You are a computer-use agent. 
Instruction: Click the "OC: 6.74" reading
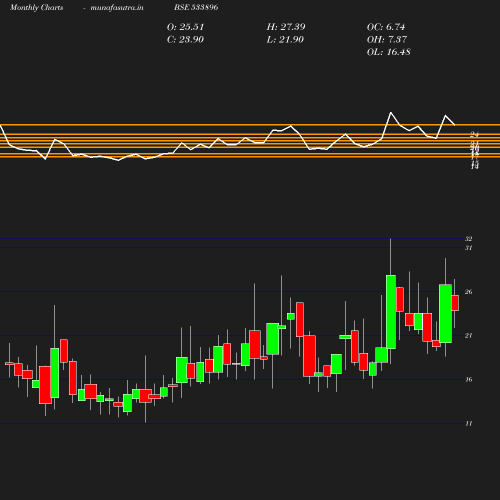(x=386, y=27)
